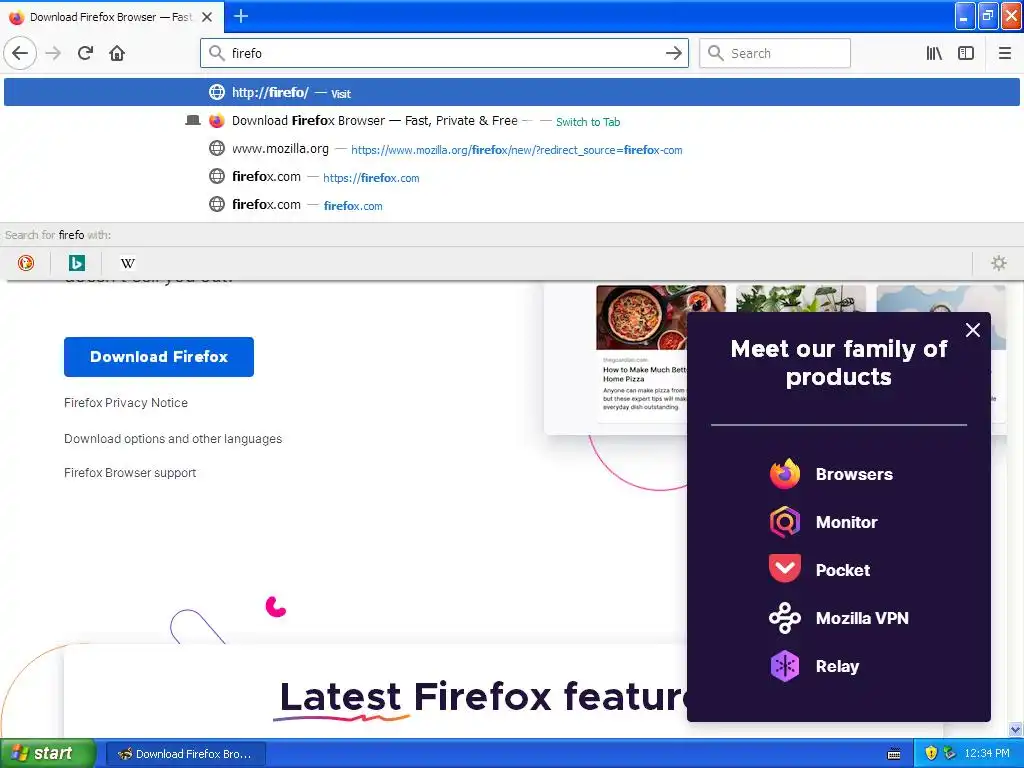This screenshot has height=768, width=1024.
Task: Open Download options and other languages
Action: [173, 439]
